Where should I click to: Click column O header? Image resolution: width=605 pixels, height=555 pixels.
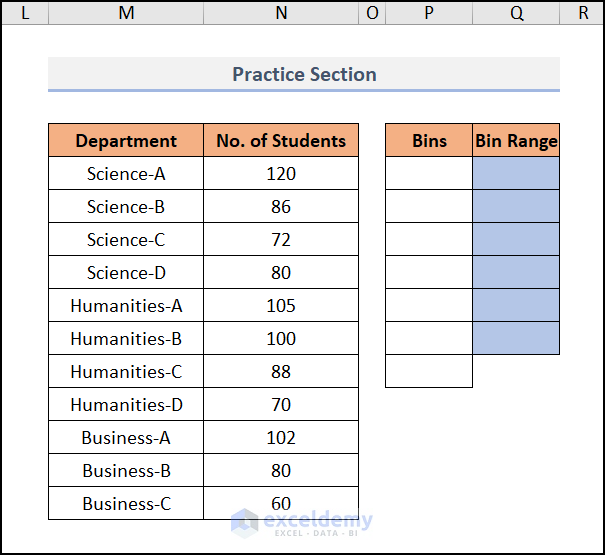point(372,12)
